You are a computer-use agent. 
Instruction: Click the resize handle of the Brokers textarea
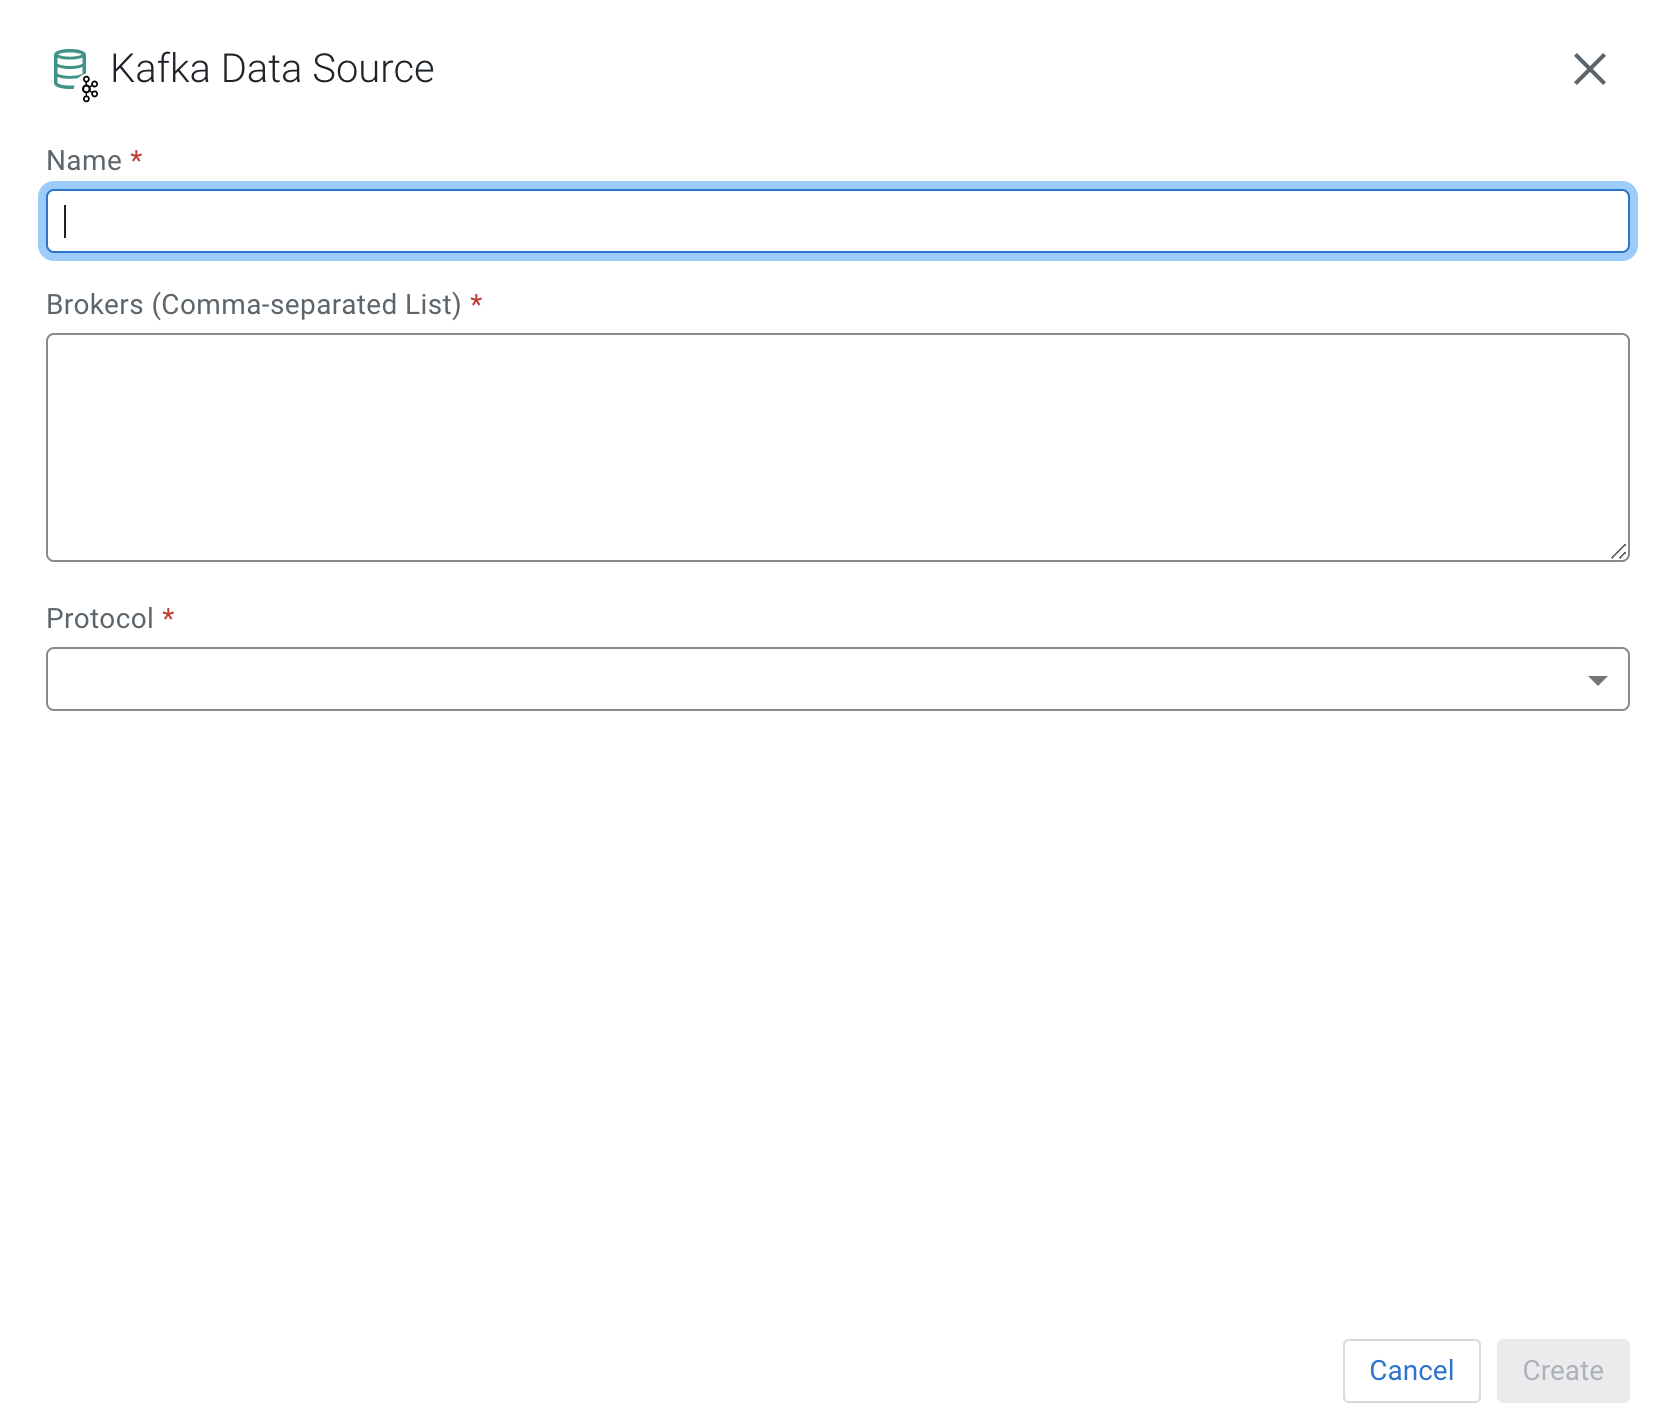[x=1619, y=551]
